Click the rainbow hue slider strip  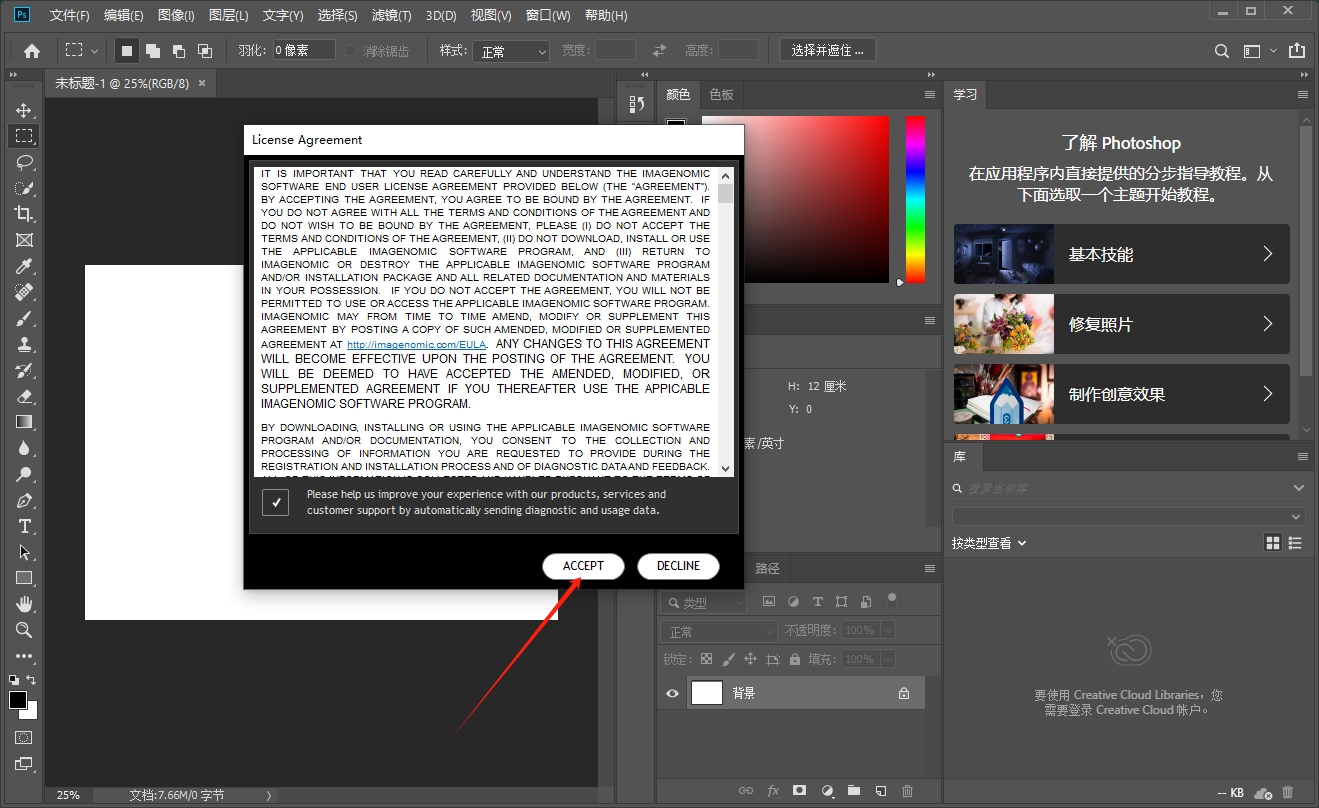pos(915,200)
